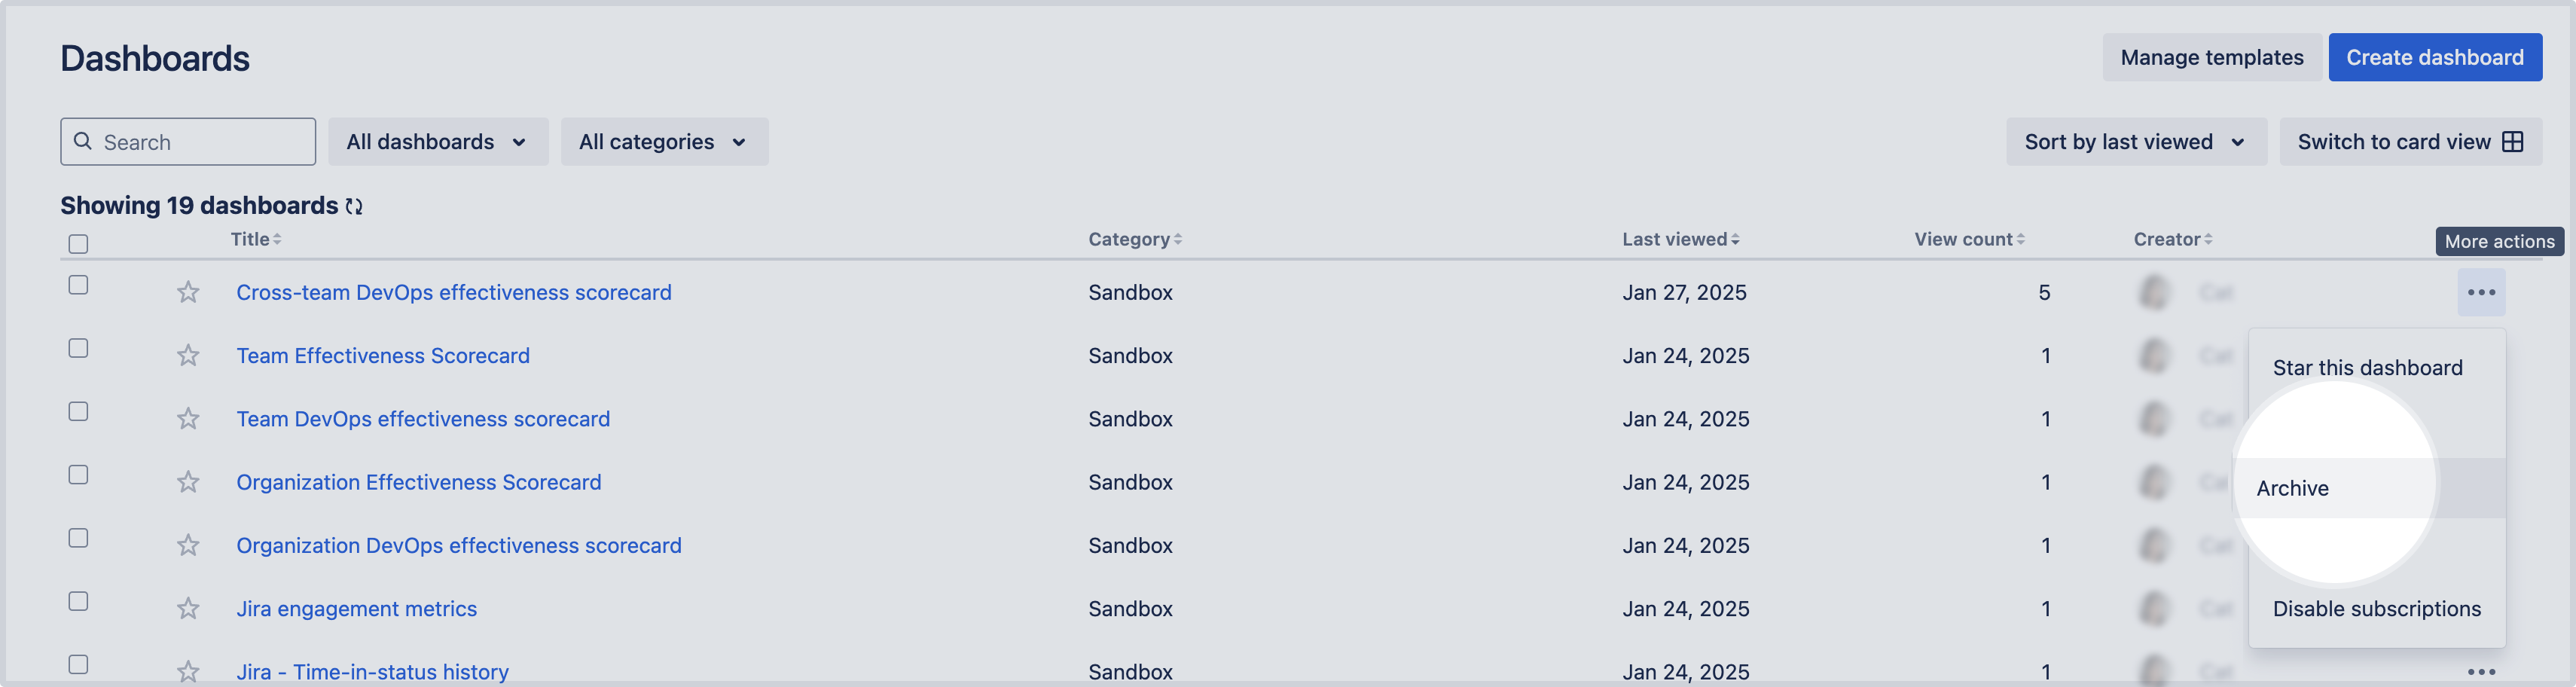Open the Manage templates button
2576x687 pixels.
point(2212,58)
